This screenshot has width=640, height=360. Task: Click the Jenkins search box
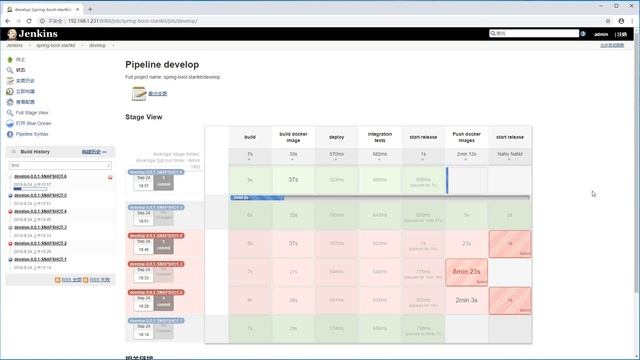pos(534,33)
